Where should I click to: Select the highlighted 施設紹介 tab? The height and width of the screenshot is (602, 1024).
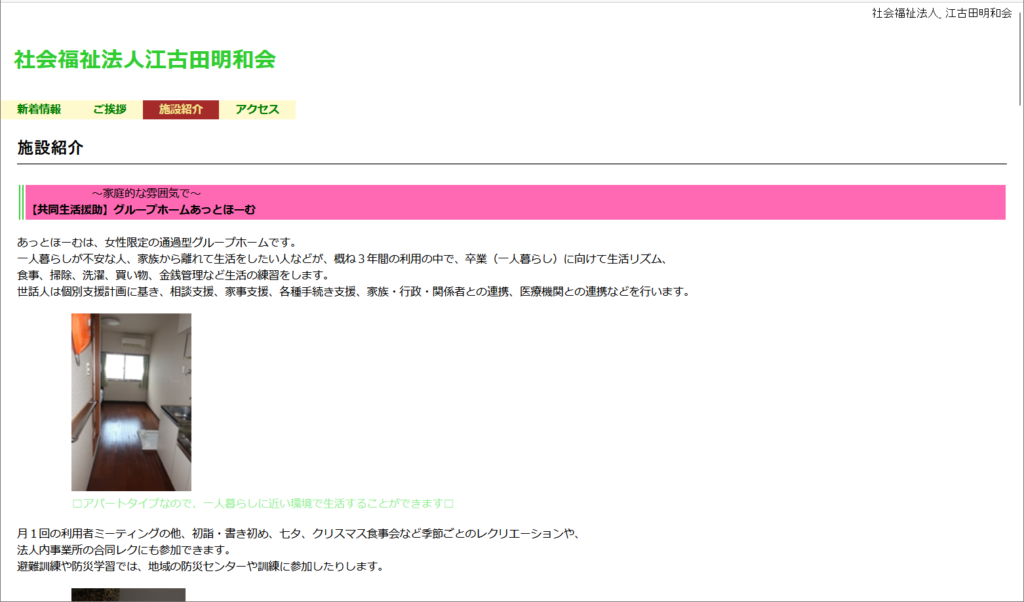[x=181, y=110]
